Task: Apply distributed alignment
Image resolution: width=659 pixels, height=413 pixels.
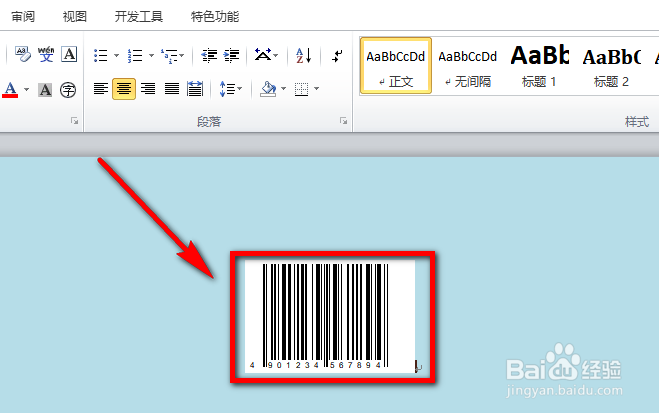Action: tap(195, 89)
